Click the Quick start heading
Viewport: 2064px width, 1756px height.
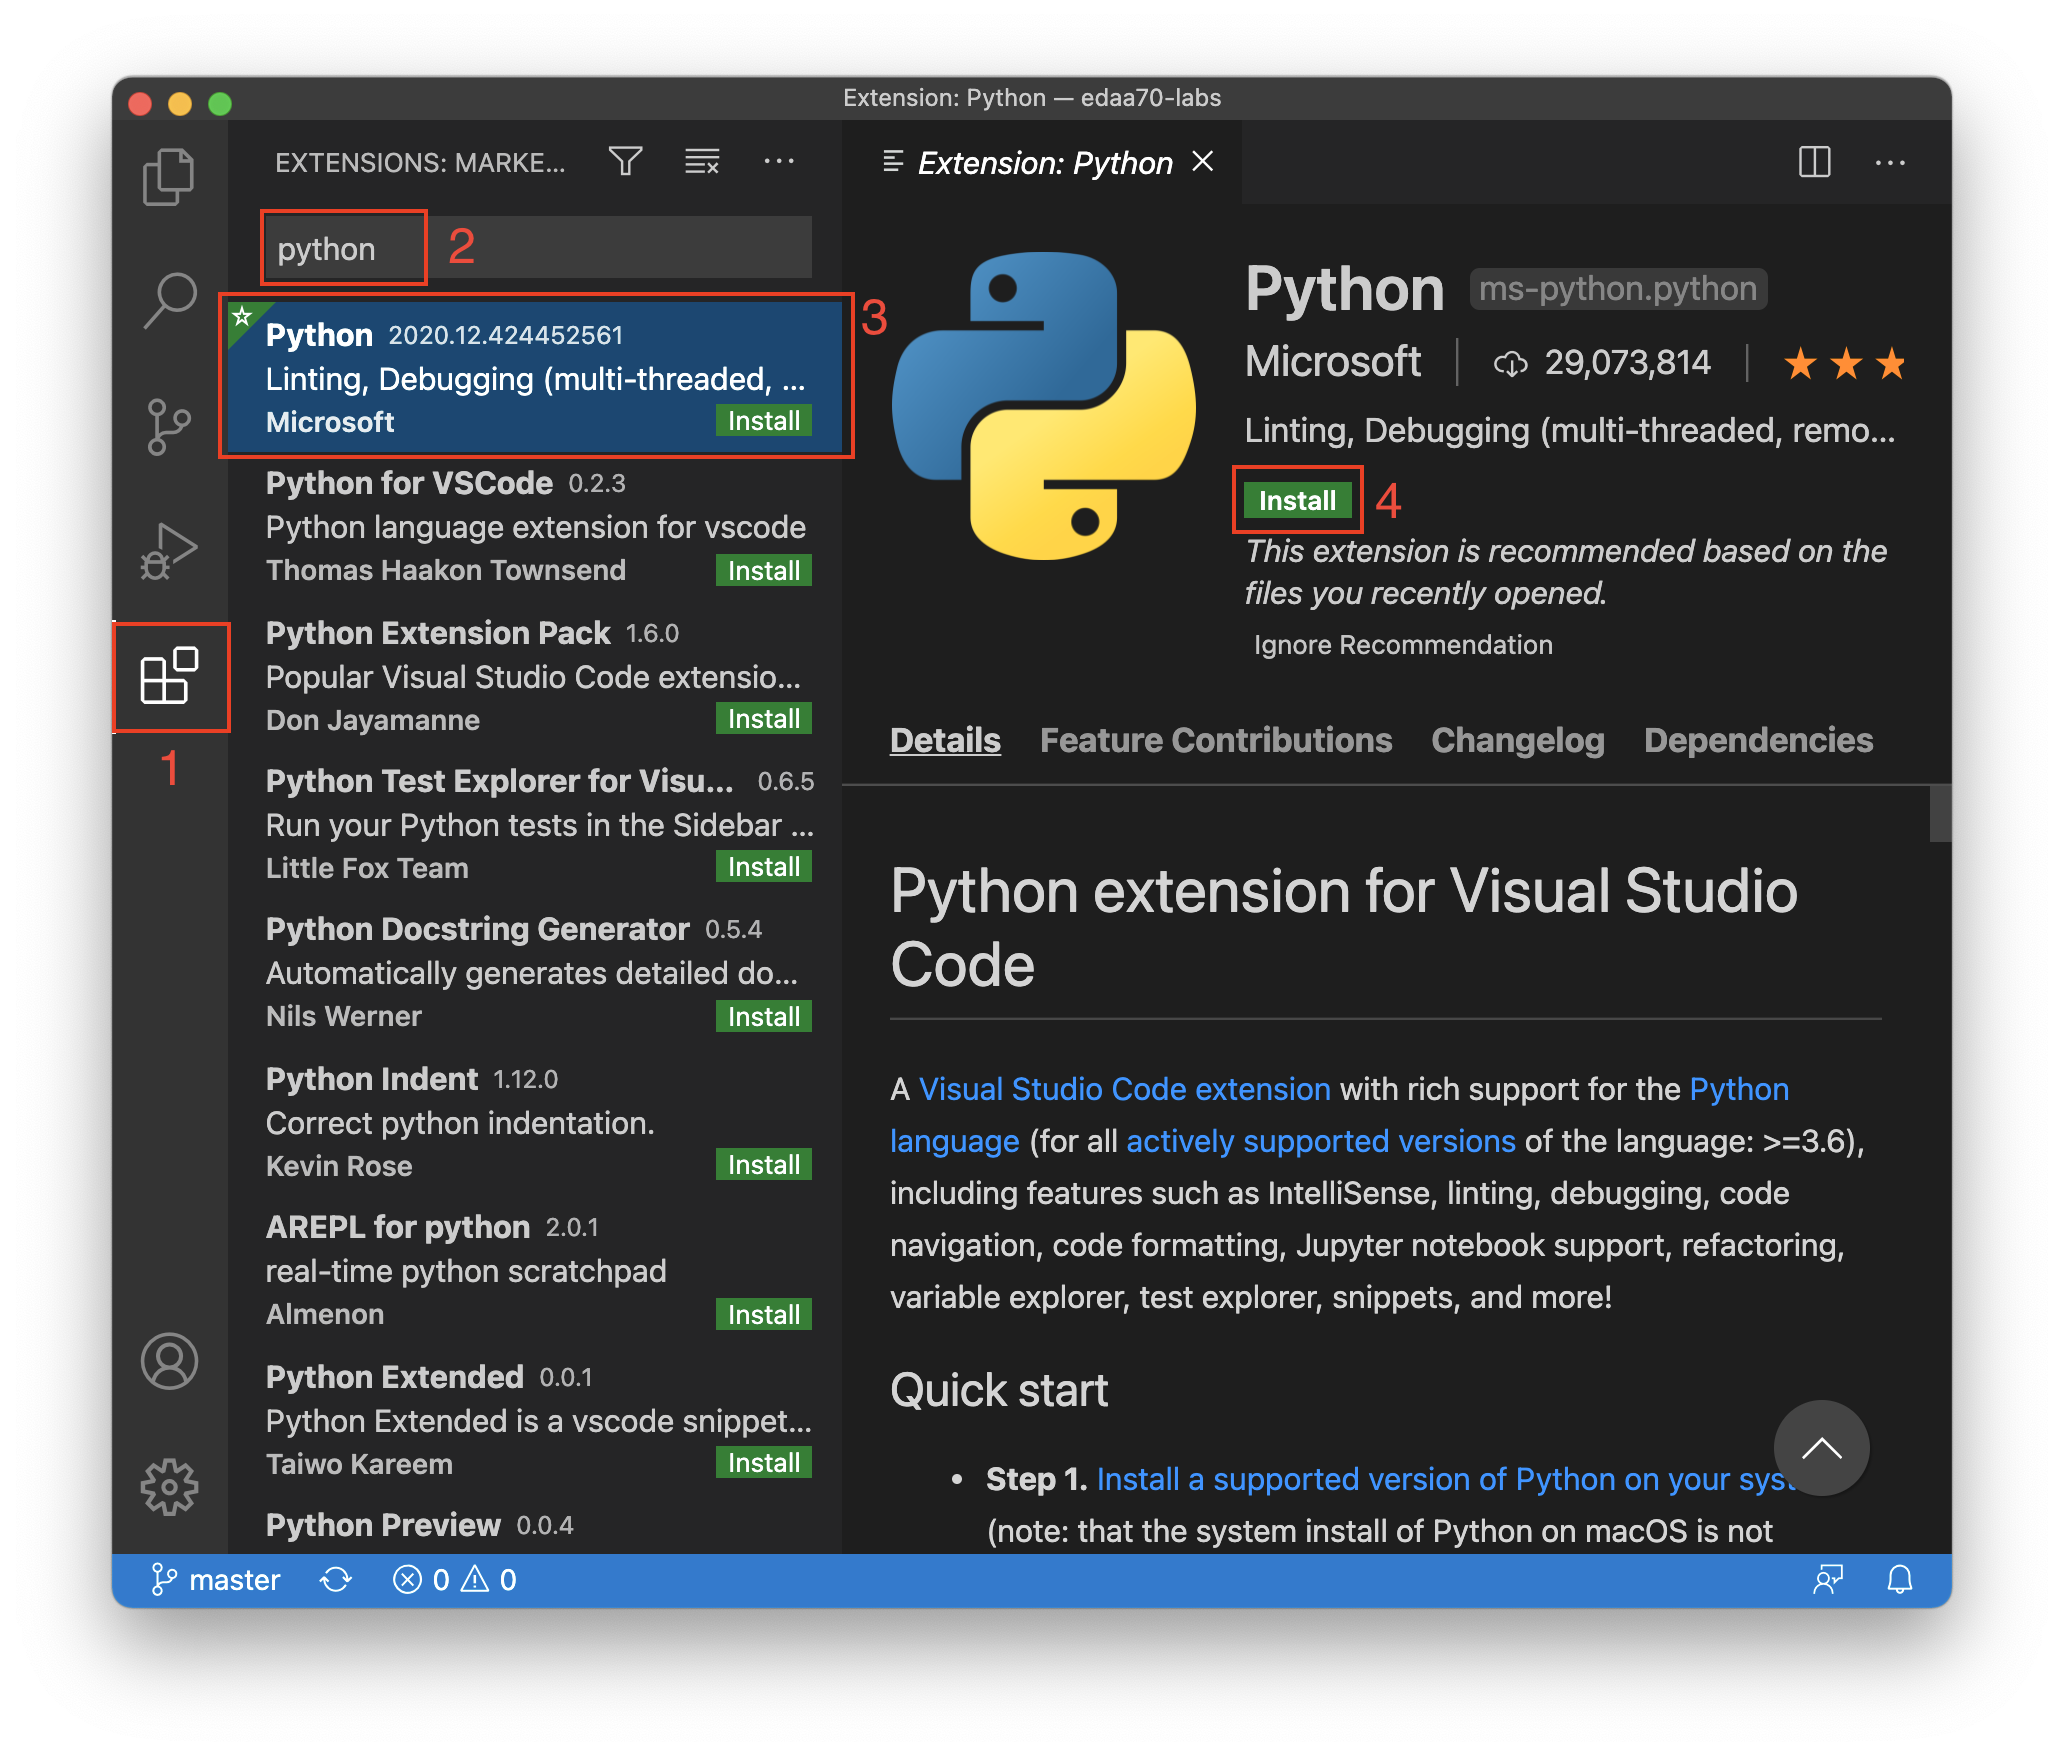pos(999,1390)
